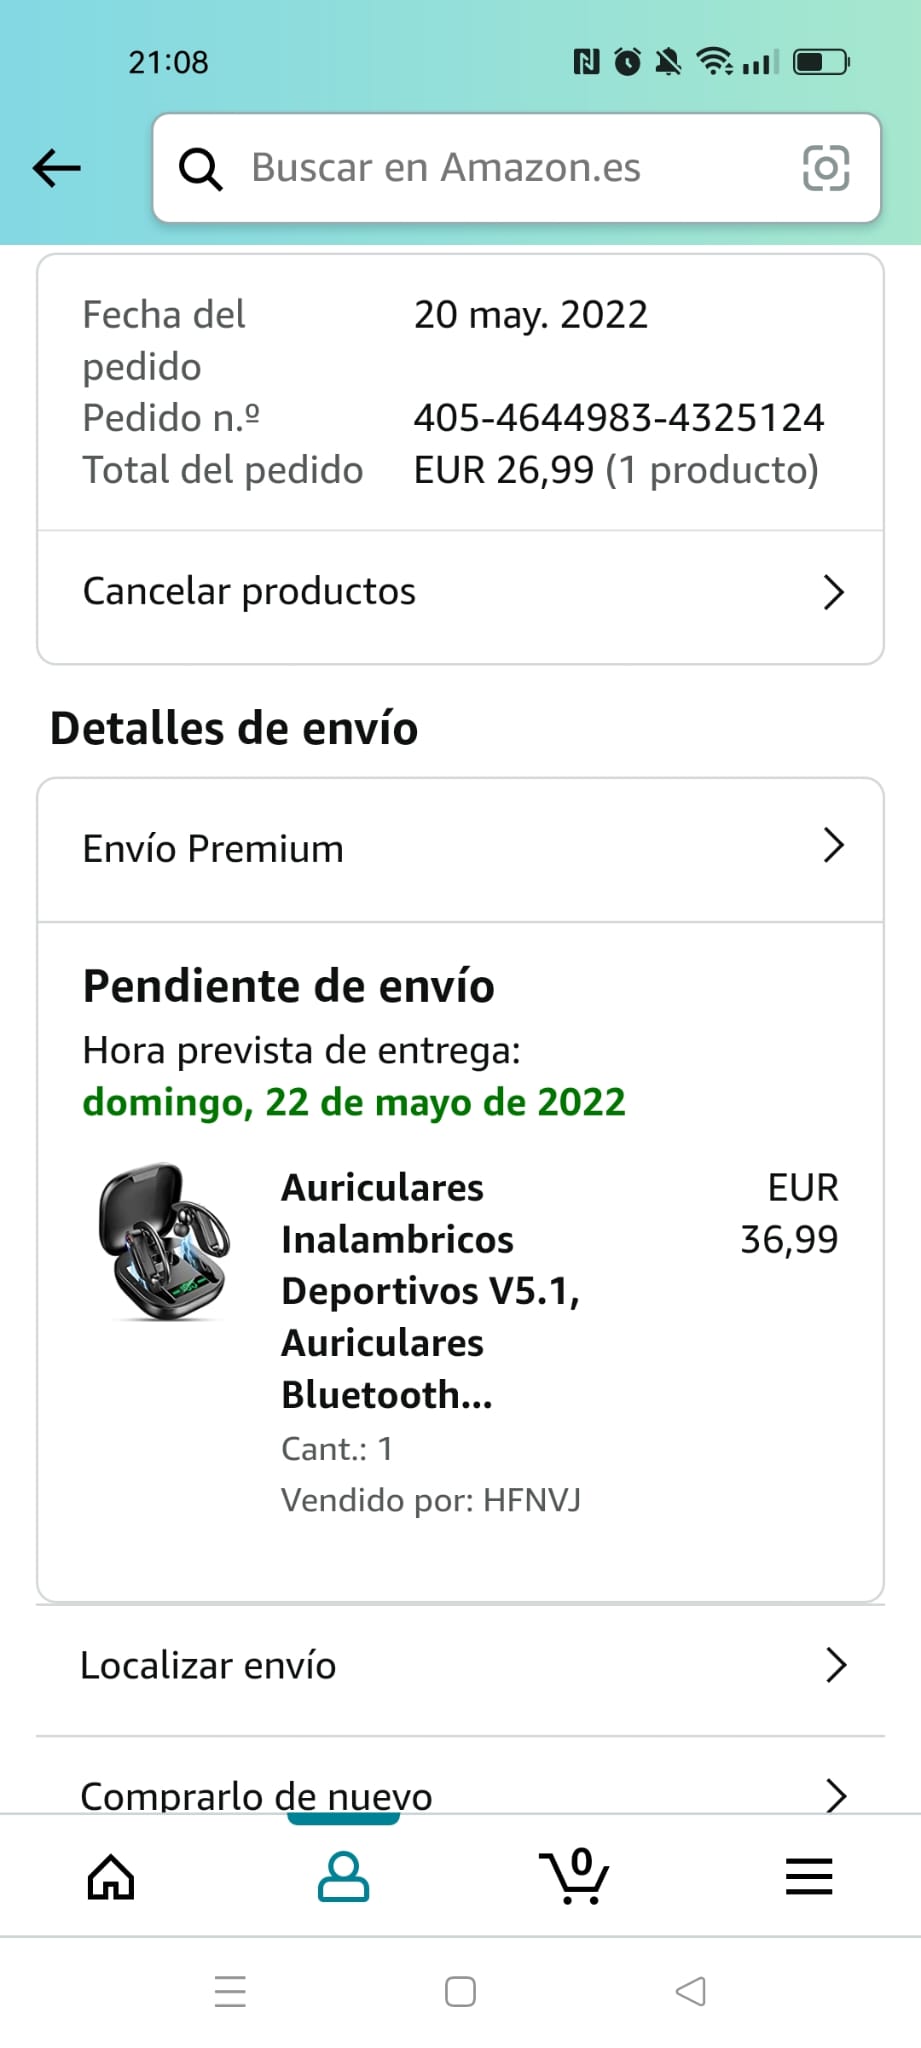Tap the Android back navigation triangle
The height and width of the screenshot is (2048, 921).
pos(691,1991)
